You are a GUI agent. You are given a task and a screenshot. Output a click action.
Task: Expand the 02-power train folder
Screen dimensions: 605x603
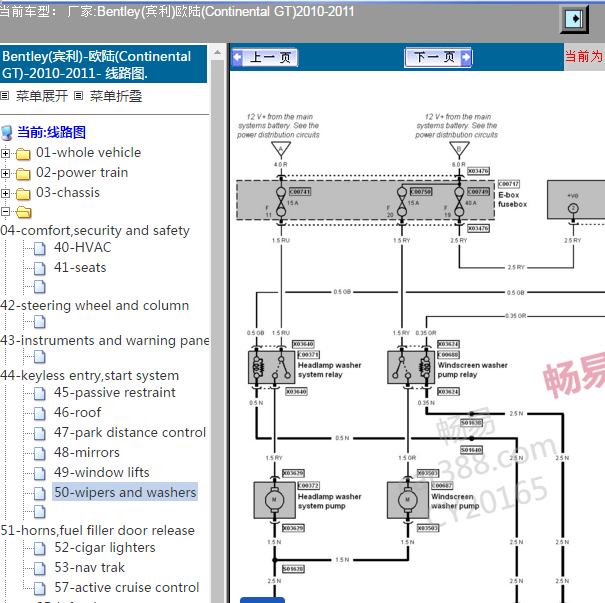click(x=5, y=173)
